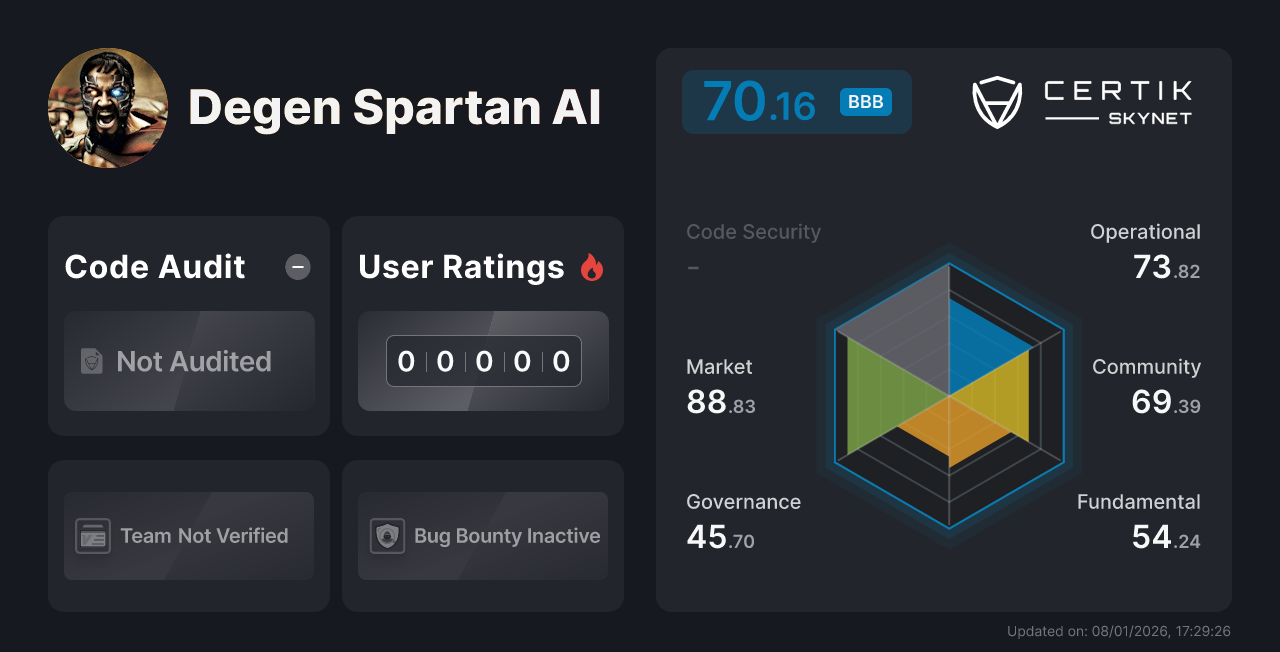
Task: Select the shield icon beside Not Audited
Action: pyautogui.click(x=90, y=362)
